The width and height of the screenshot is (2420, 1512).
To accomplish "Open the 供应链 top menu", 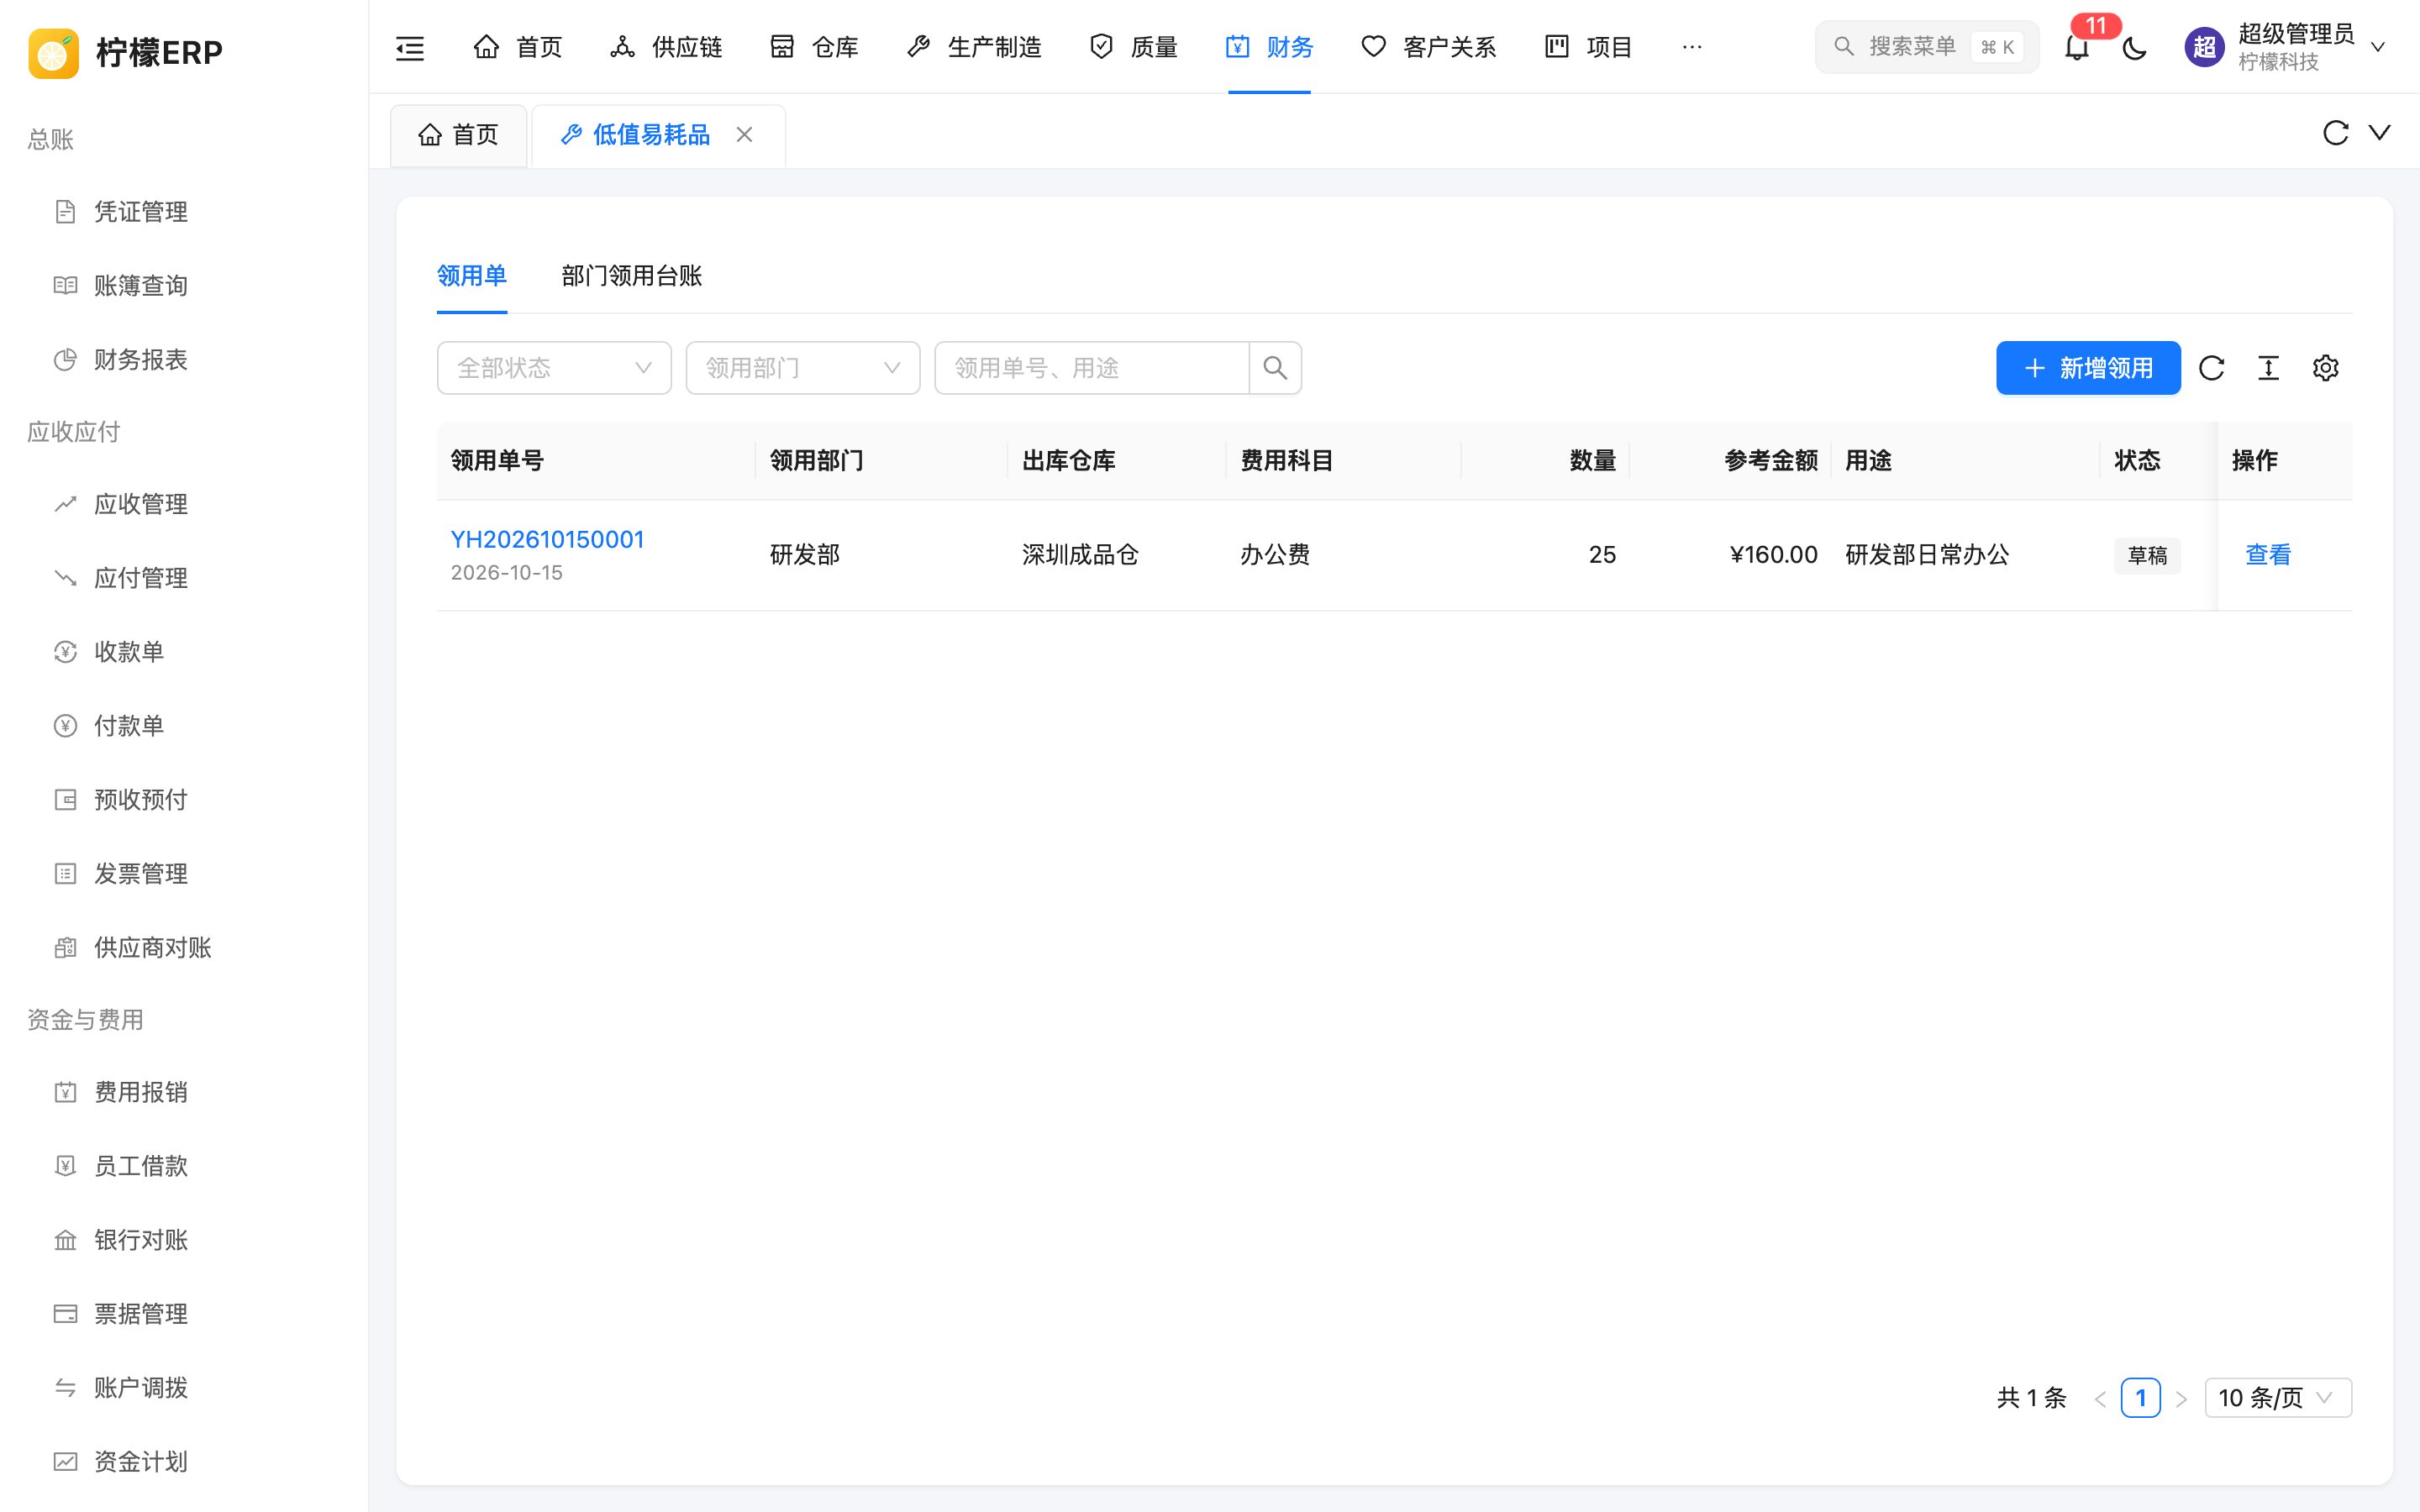I will pyautogui.click(x=666, y=47).
